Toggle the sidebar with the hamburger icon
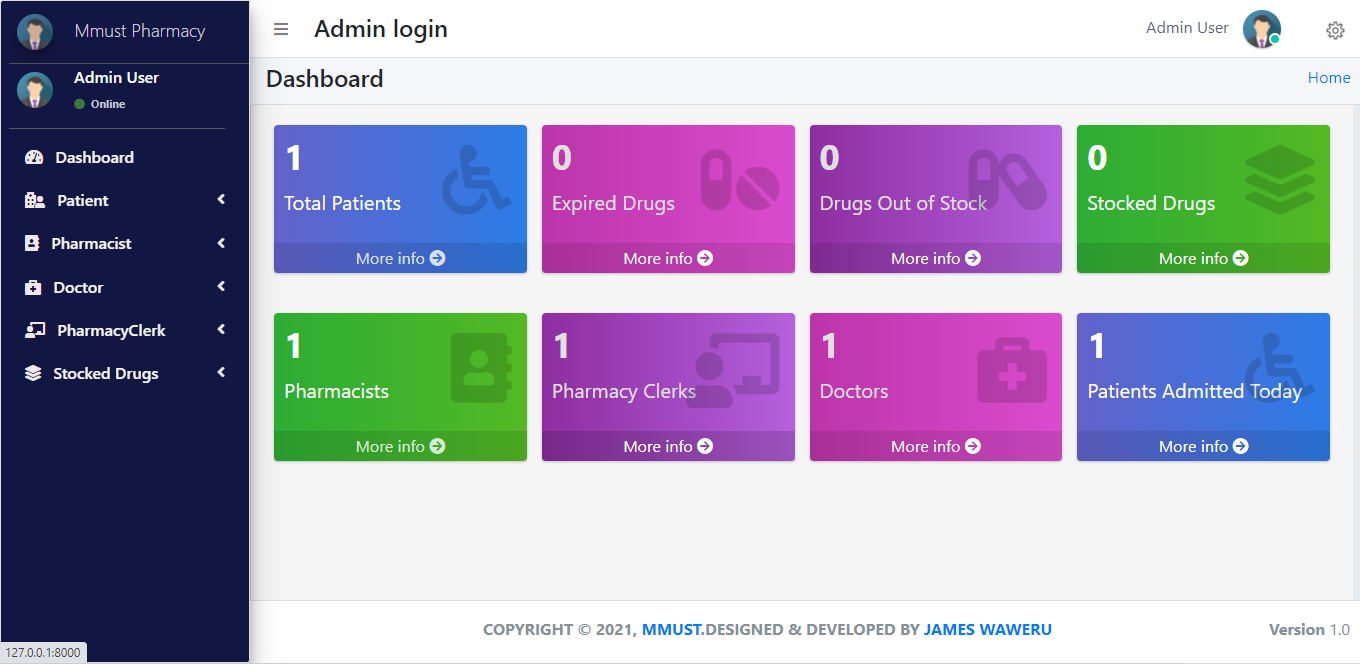 (281, 29)
